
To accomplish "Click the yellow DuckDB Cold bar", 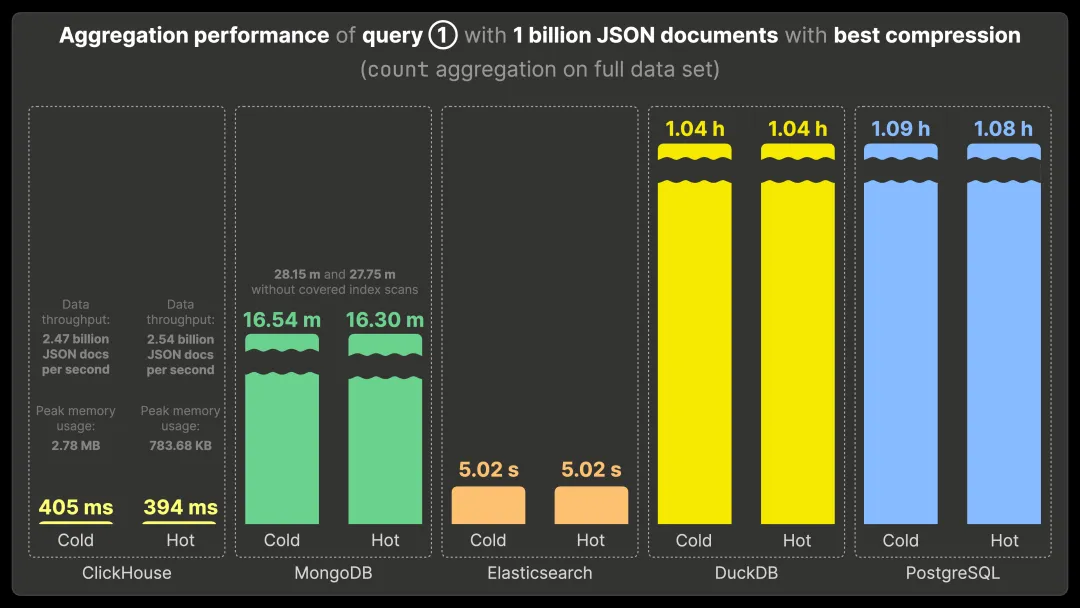I will coord(695,334).
